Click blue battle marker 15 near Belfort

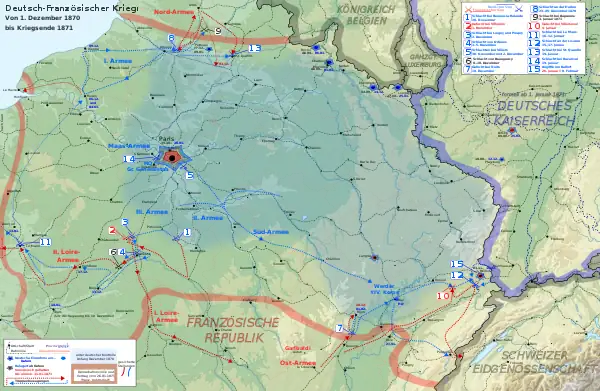pyautogui.click(x=457, y=264)
